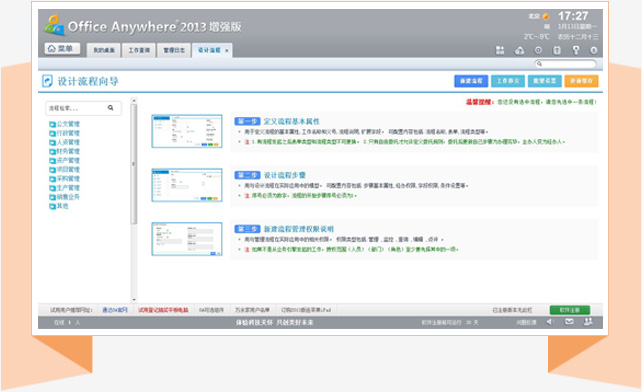
Task: Open the 财务管理 folder
Action: coord(68,151)
